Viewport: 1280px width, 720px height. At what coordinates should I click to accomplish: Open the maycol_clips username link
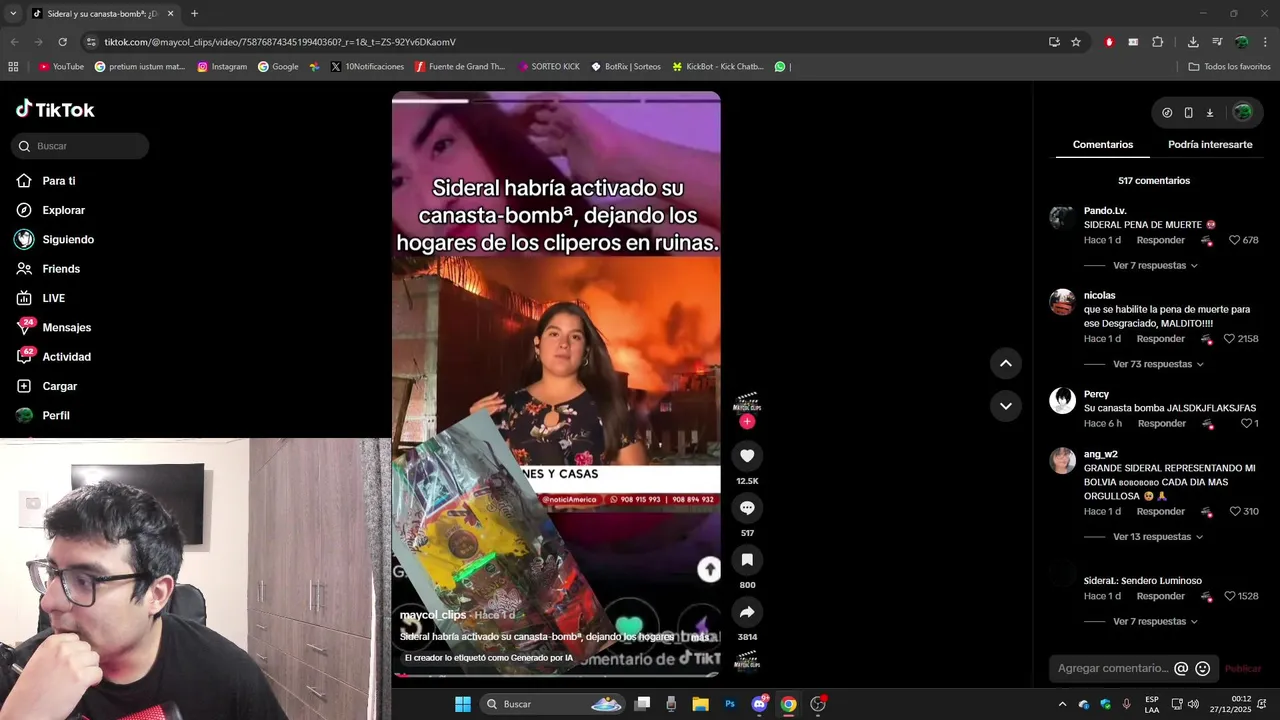pos(433,615)
